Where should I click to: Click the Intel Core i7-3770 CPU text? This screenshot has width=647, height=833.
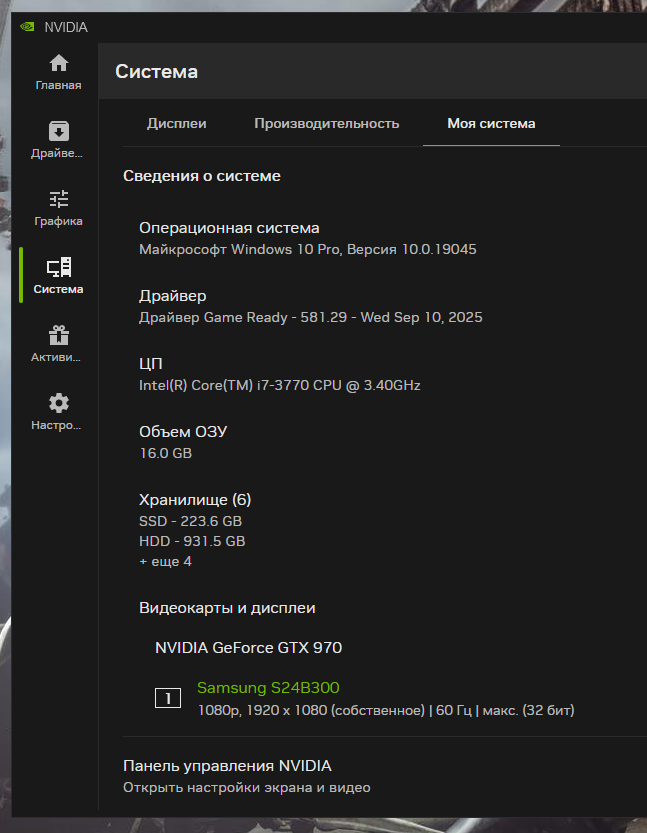280,385
